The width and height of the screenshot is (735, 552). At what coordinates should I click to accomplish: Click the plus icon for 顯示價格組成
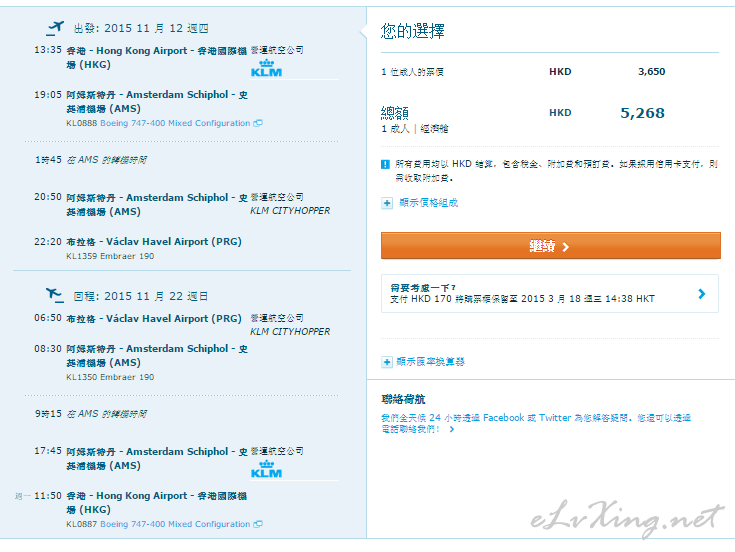click(x=387, y=203)
